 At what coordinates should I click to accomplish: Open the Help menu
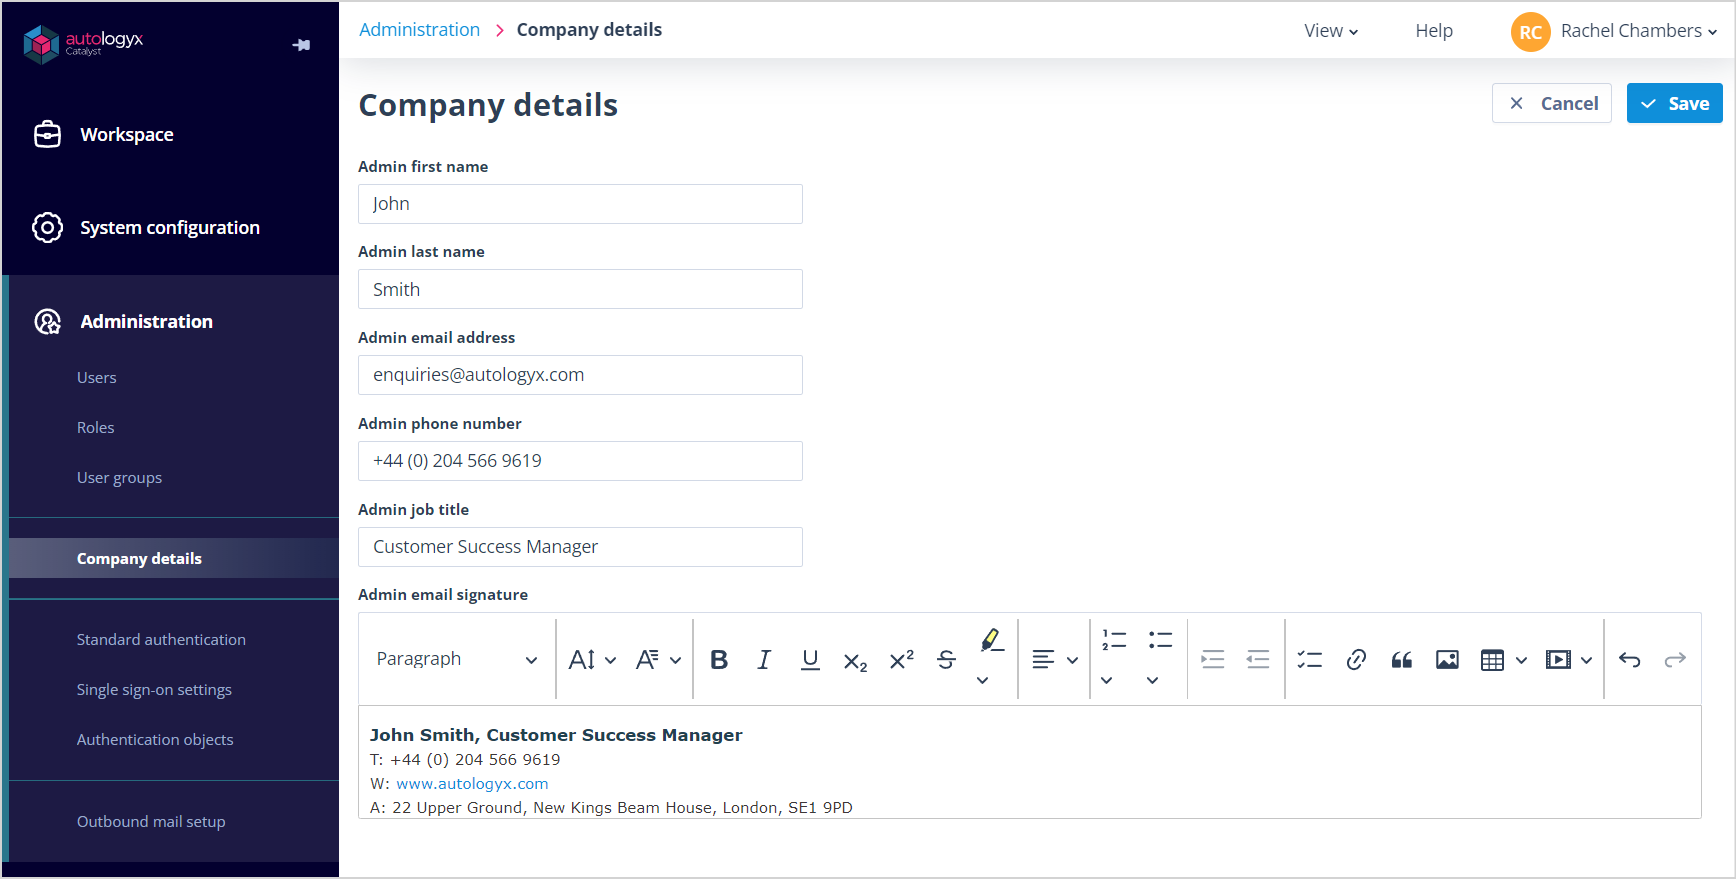[x=1433, y=31]
